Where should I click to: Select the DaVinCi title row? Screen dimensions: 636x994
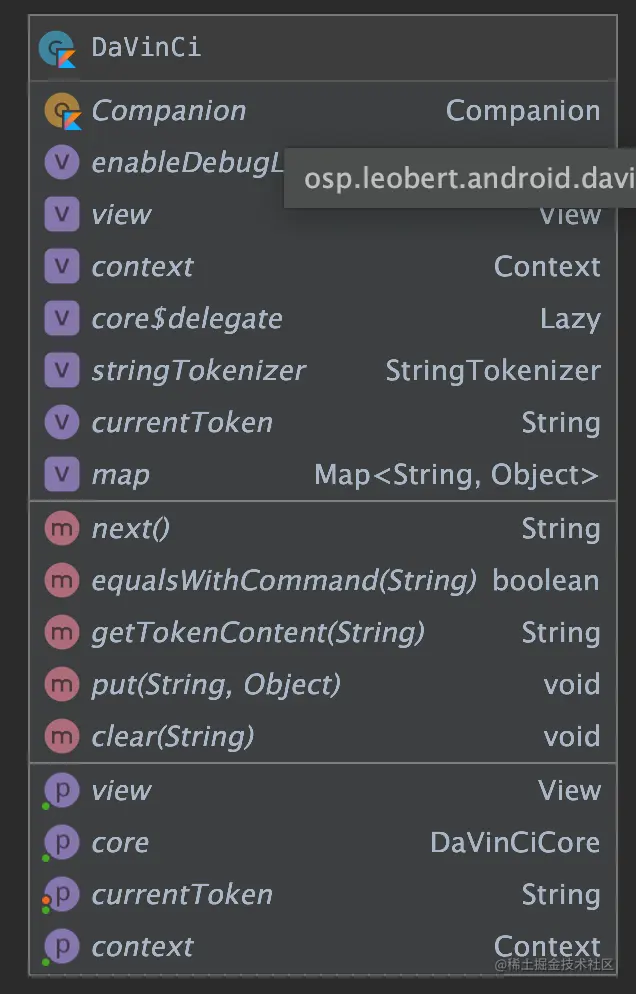click(143, 45)
